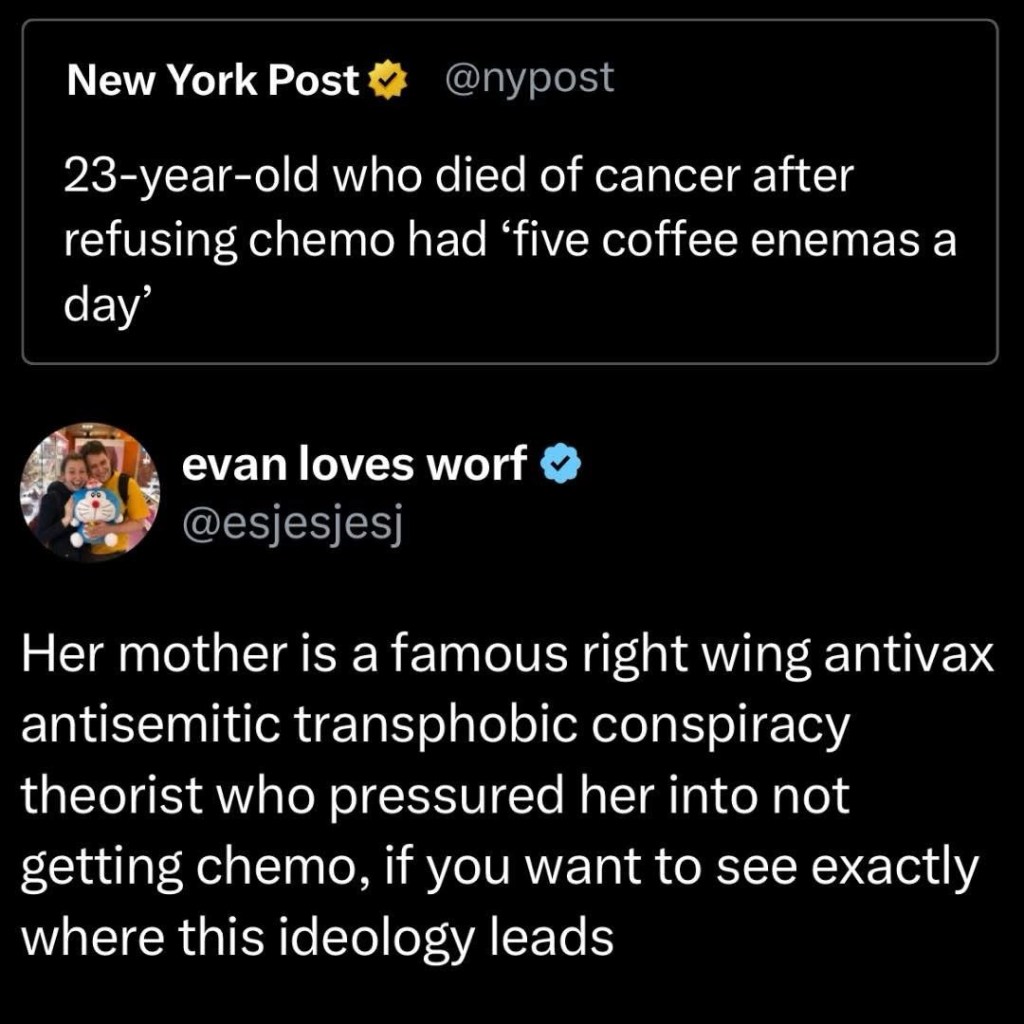The height and width of the screenshot is (1024, 1024).
Task: Click the New York Post gold verified badge
Action: 390,81
